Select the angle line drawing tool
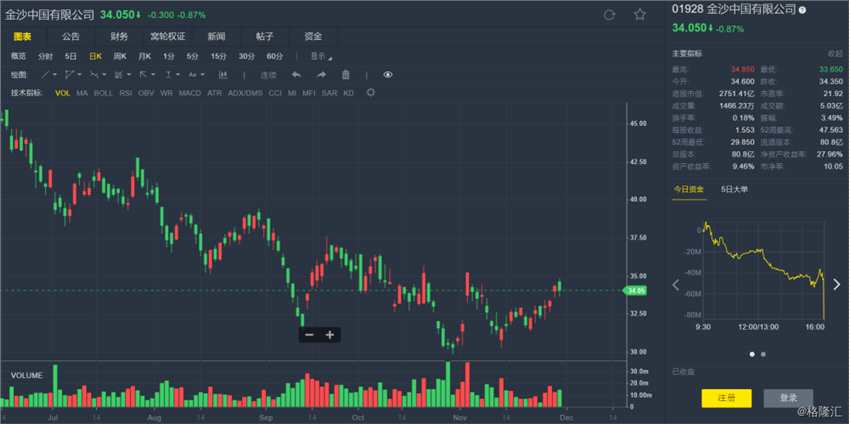The image size is (850, 424). (x=143, y=75)
